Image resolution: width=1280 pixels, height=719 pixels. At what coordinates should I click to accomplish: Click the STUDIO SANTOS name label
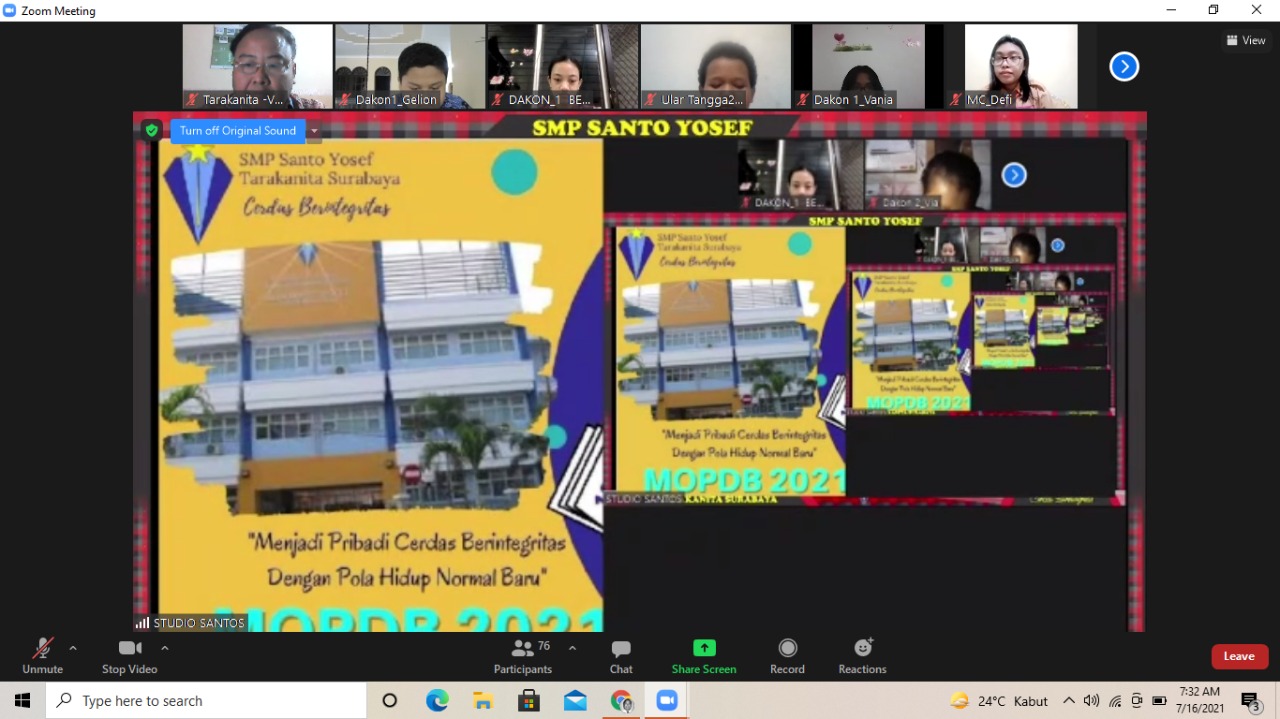tap(190, 623)
